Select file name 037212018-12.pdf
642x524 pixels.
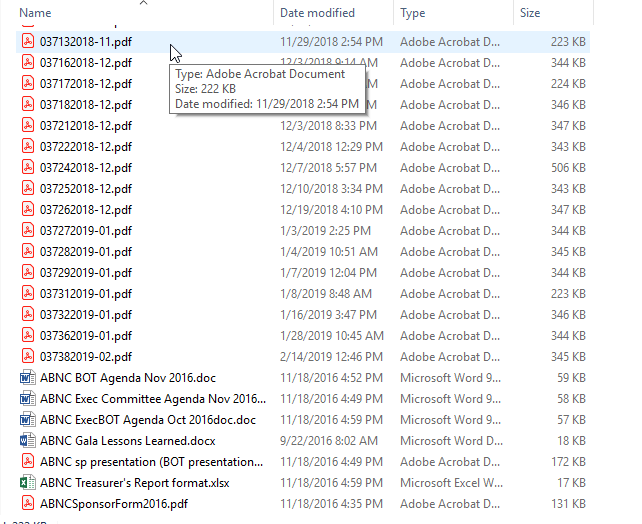click(x=86, y=126)
